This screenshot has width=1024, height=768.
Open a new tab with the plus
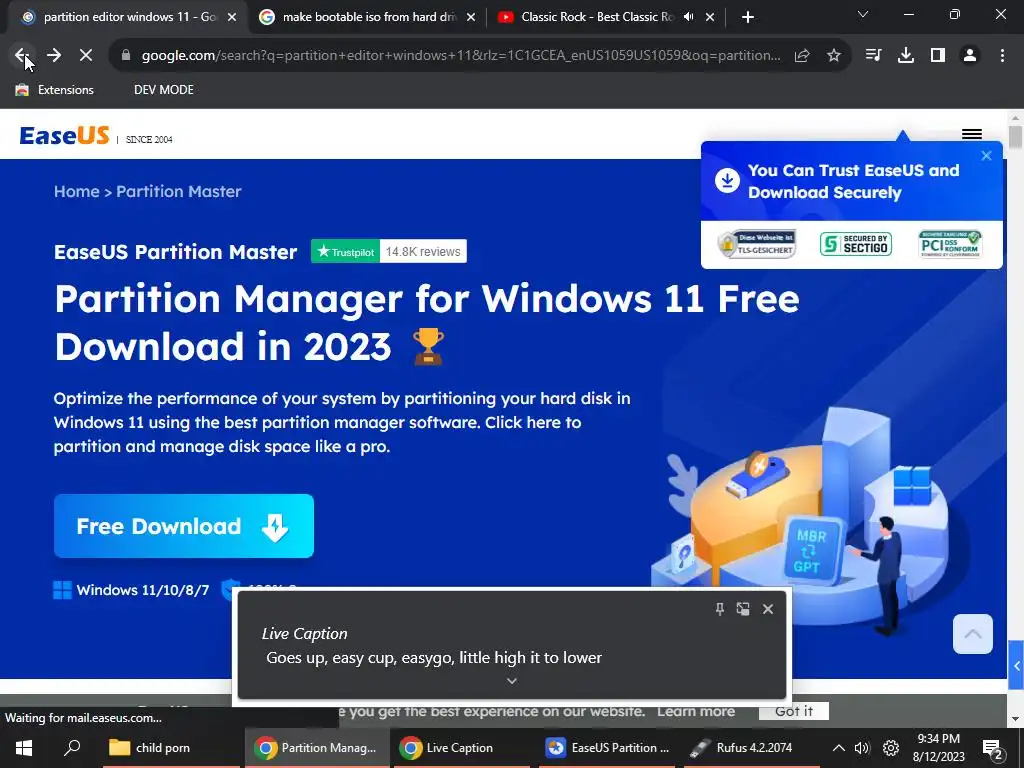[748, 17]
